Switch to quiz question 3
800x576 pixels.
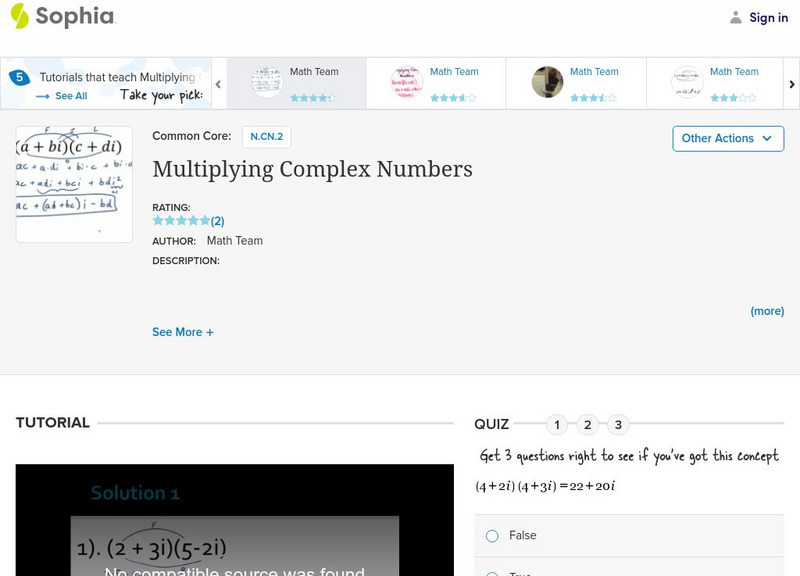point(619,424)
